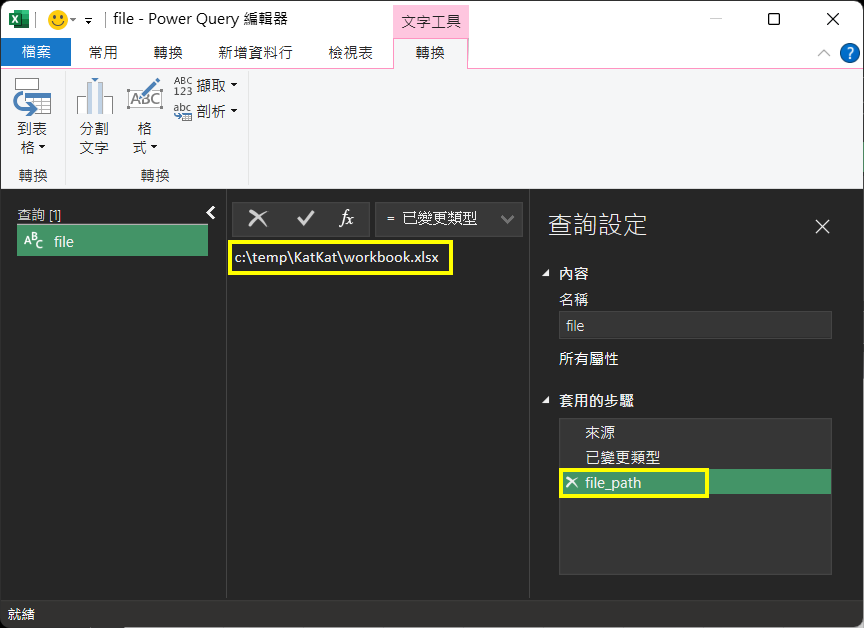Click the 名稱 name input field
The width and height of the screenshot is (864, 628).
[695, 325]
